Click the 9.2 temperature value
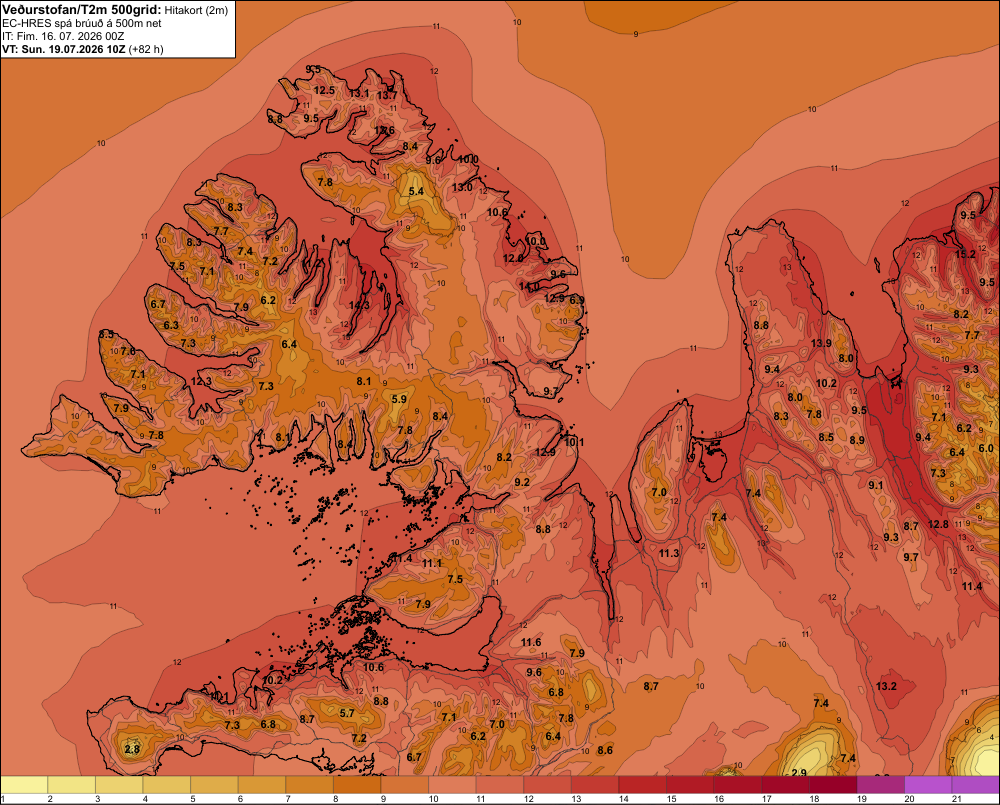Image resolution: width=1000 pixels, height=805 pixels. coord(522,482)
